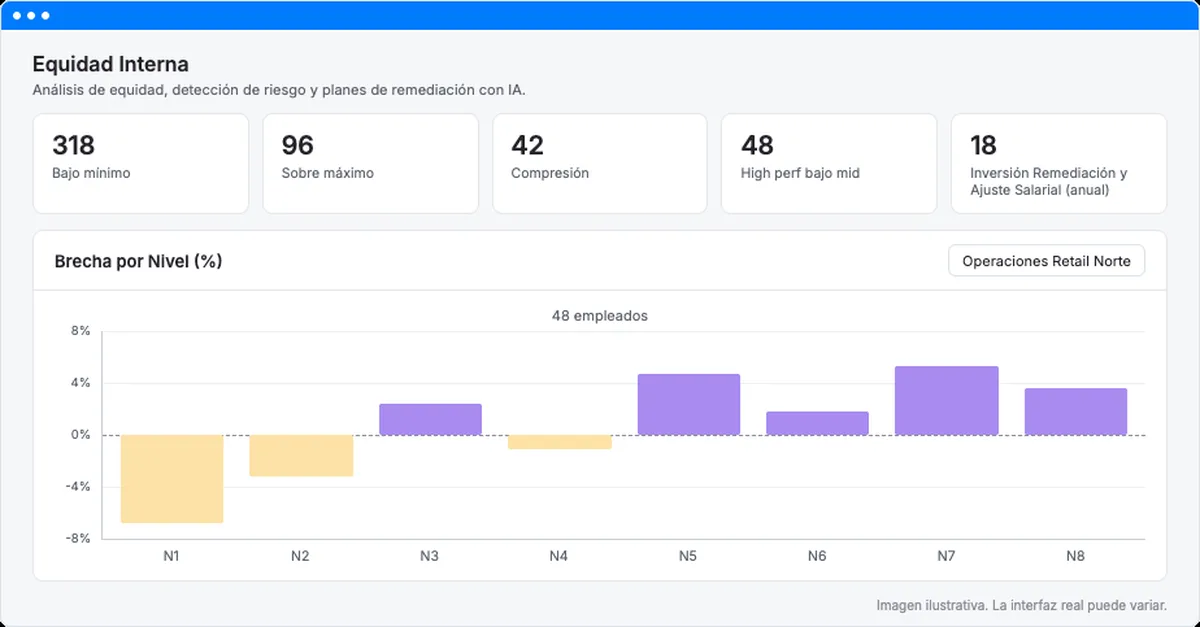
Task: Click the Brecha por Nivel (%) heading
Action: point(138,261)
